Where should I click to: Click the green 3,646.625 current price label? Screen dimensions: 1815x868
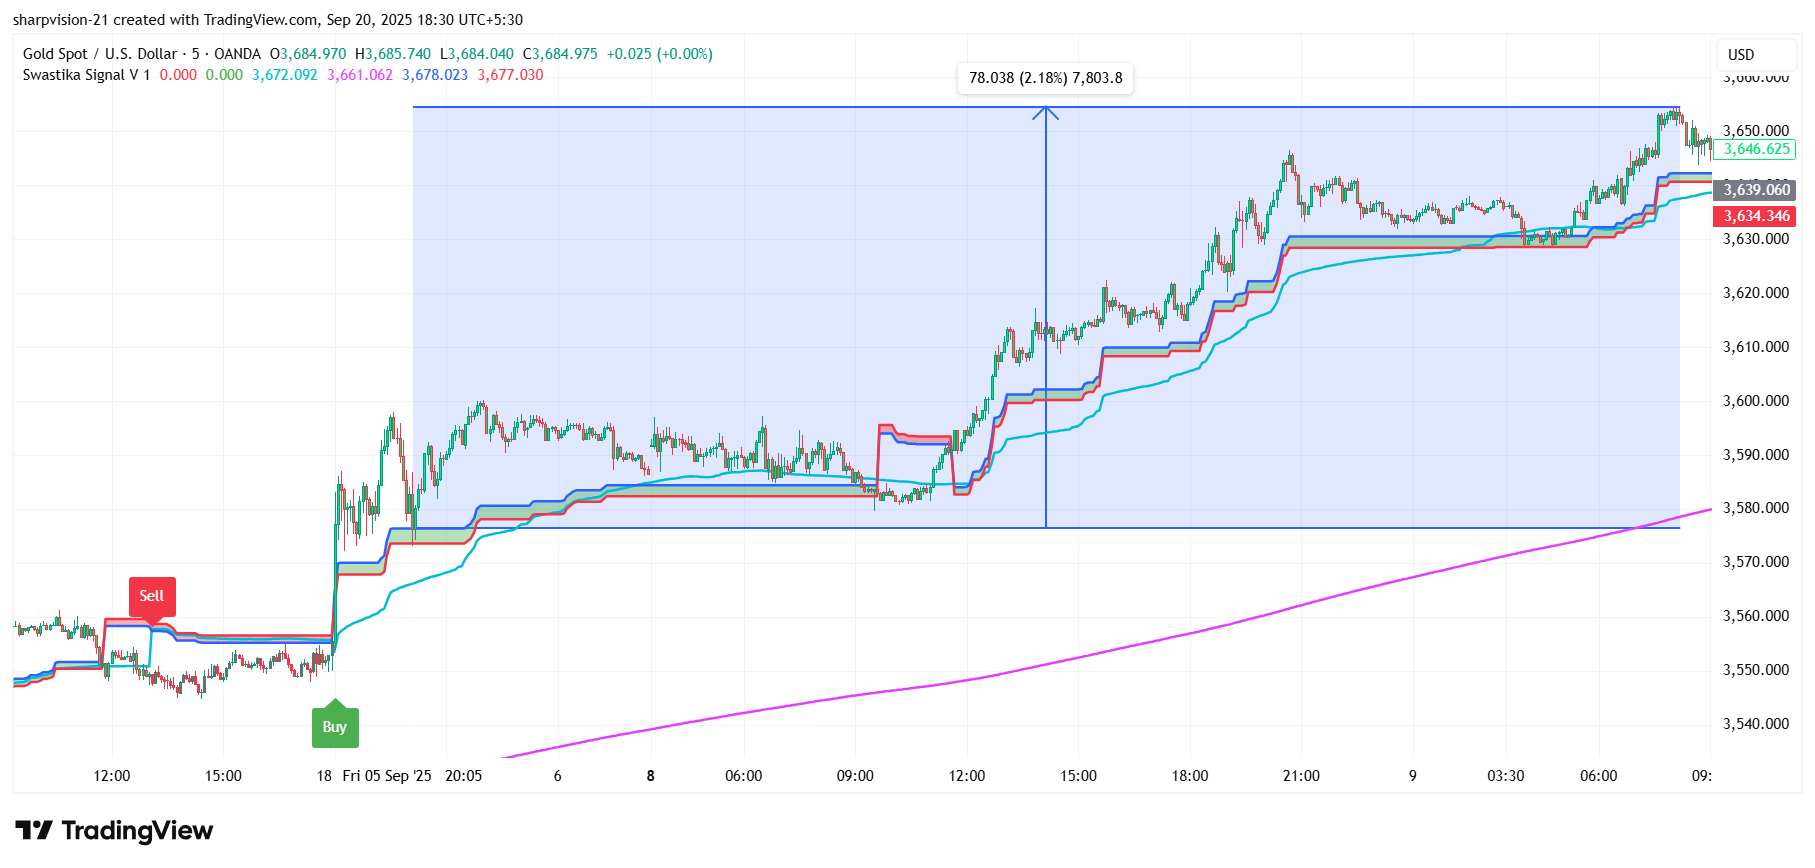[x=1756, y=149]
